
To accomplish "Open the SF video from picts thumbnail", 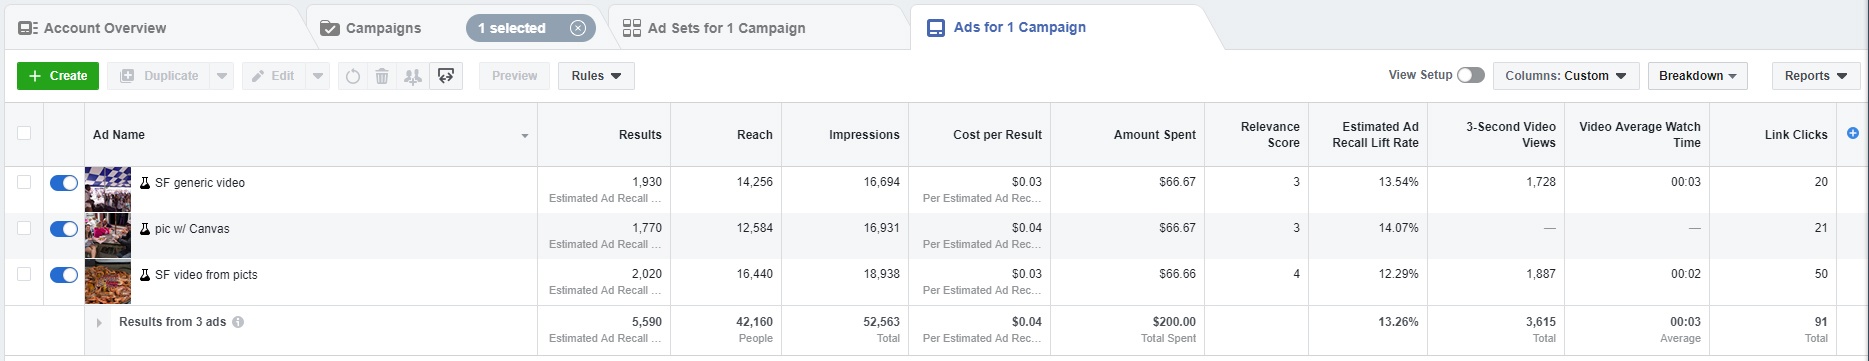I will [108, 282].
